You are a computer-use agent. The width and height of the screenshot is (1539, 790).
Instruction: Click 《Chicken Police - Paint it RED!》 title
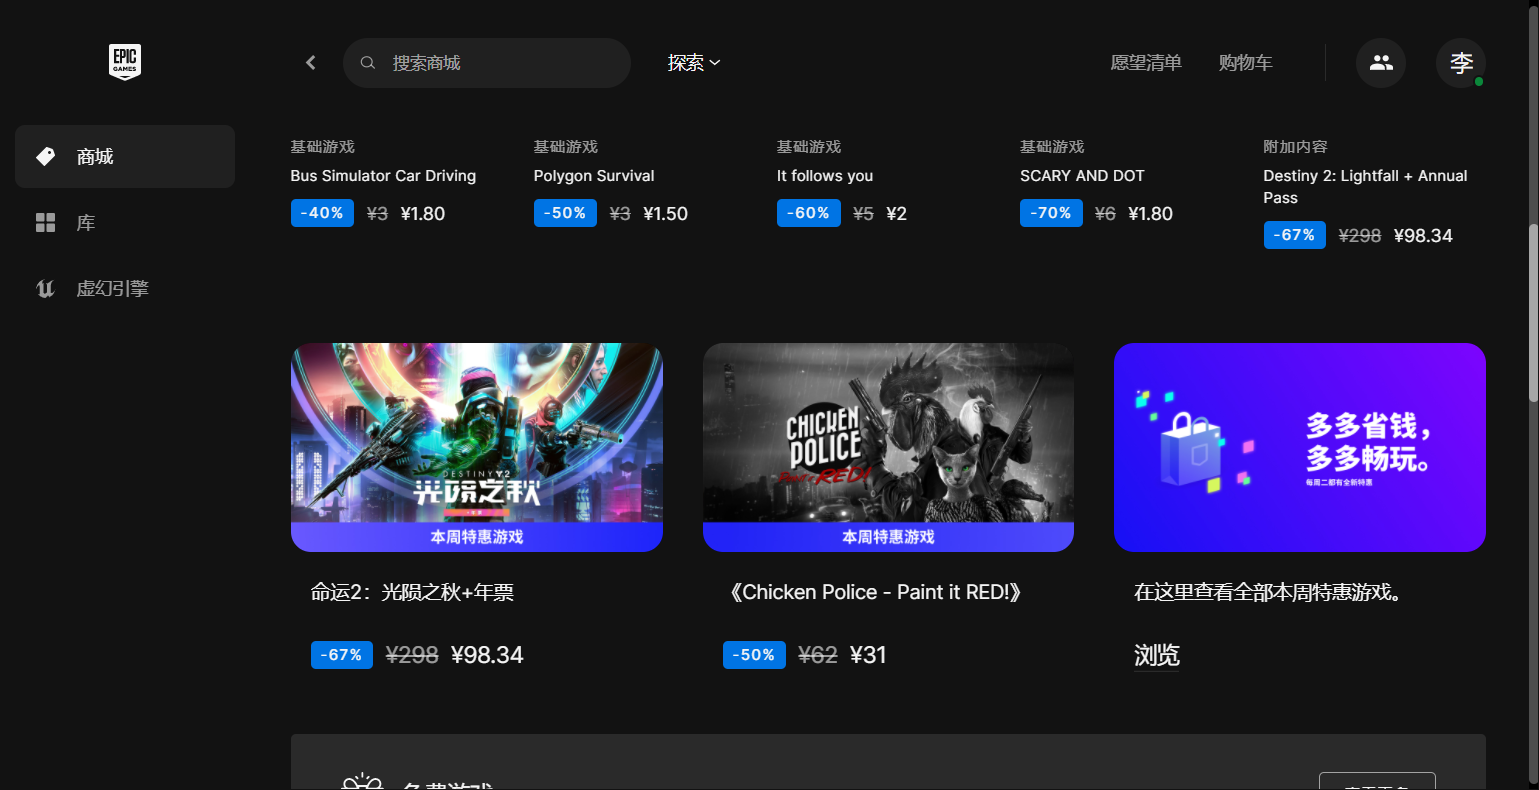pos(874,593)
